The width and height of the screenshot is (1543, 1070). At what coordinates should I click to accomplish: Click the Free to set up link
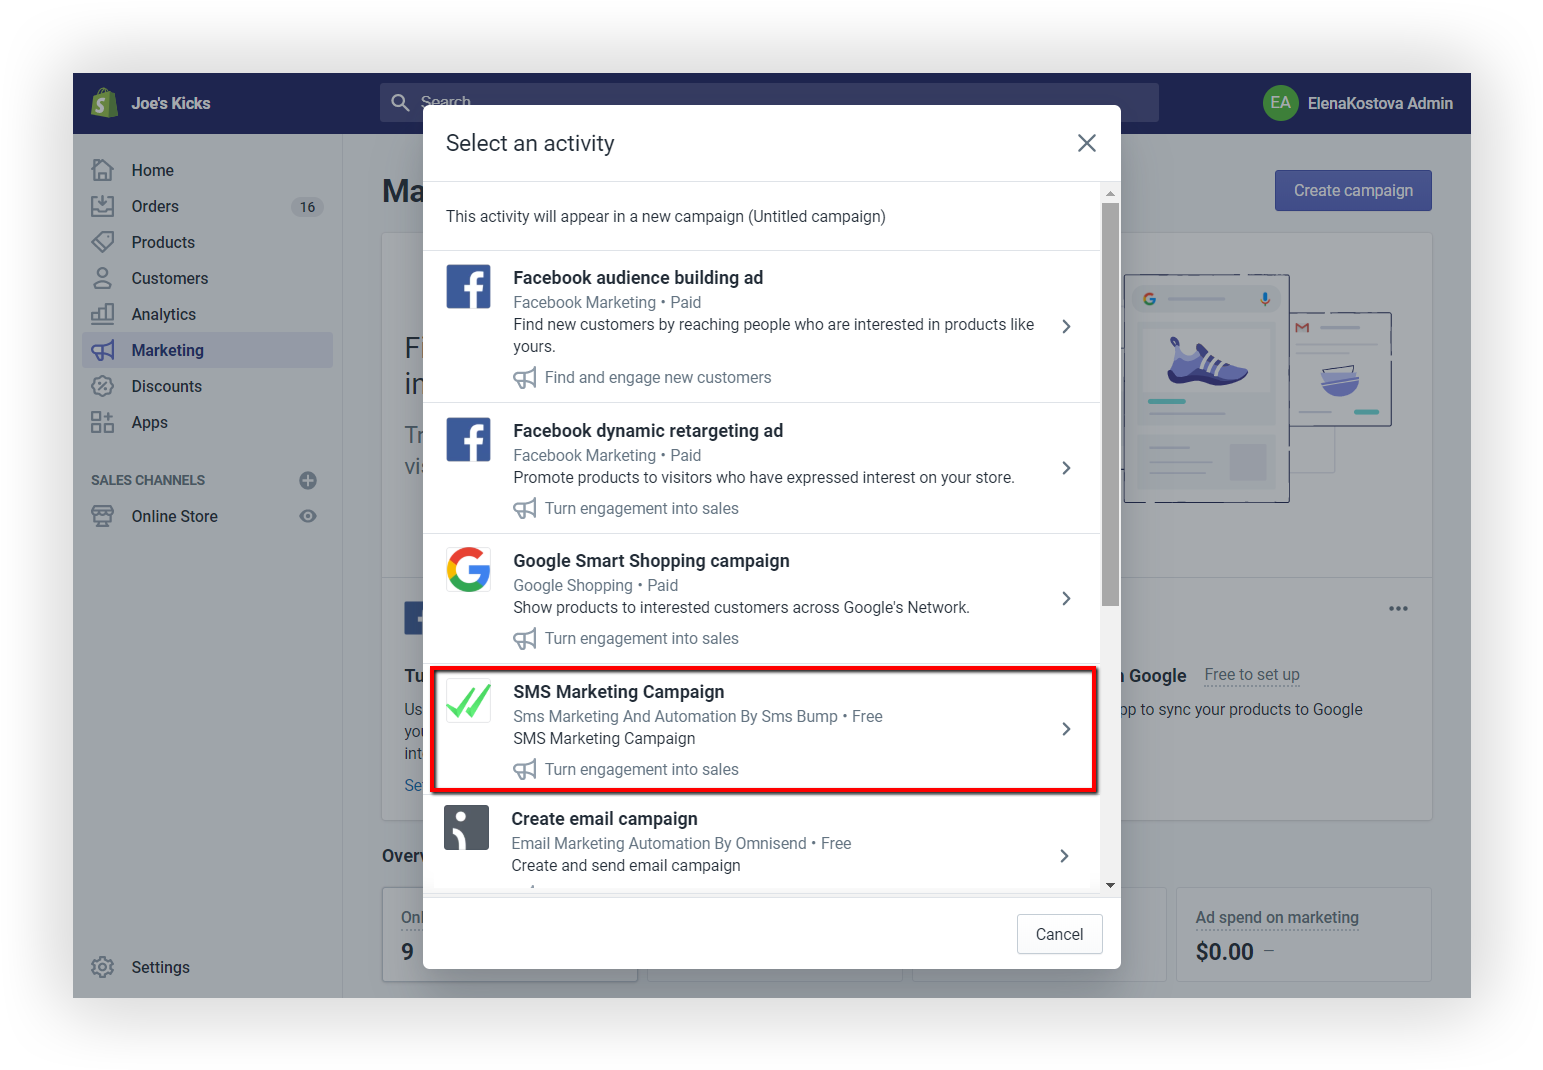1252,675
